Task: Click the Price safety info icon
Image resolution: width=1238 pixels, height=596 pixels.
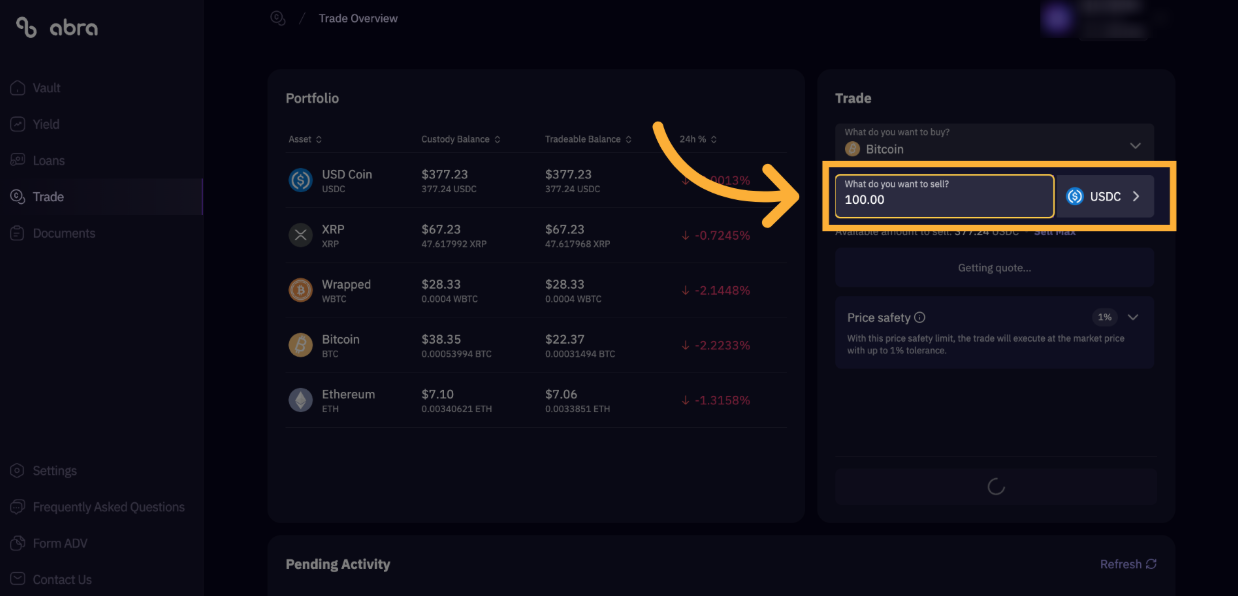Action: [x=919, y=317]
